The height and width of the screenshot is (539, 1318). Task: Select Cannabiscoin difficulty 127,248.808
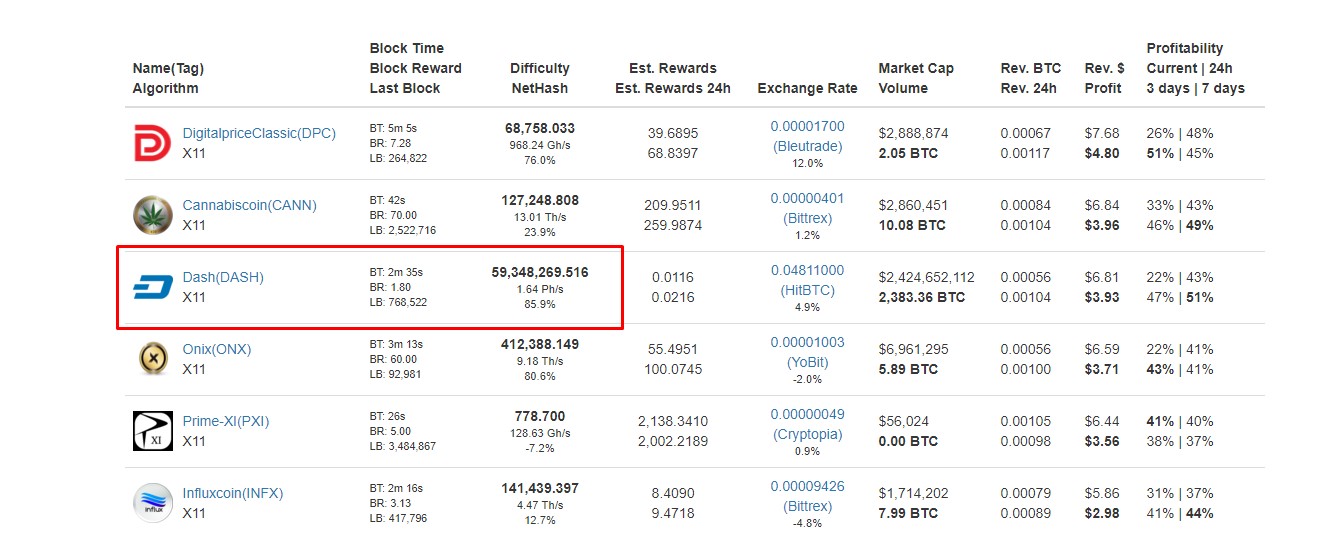[x=540, y=200]
